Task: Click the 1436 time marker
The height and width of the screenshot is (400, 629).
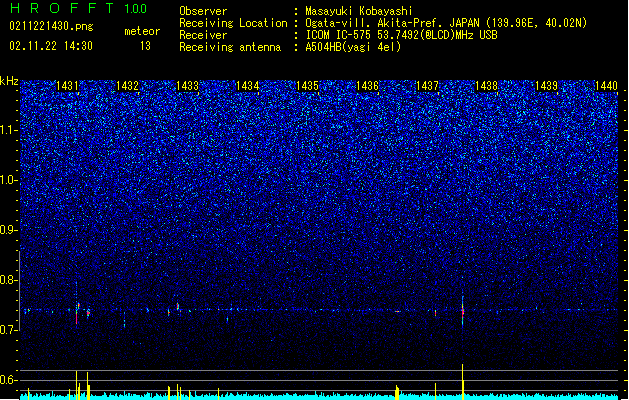Action: [x=367, y=86]
